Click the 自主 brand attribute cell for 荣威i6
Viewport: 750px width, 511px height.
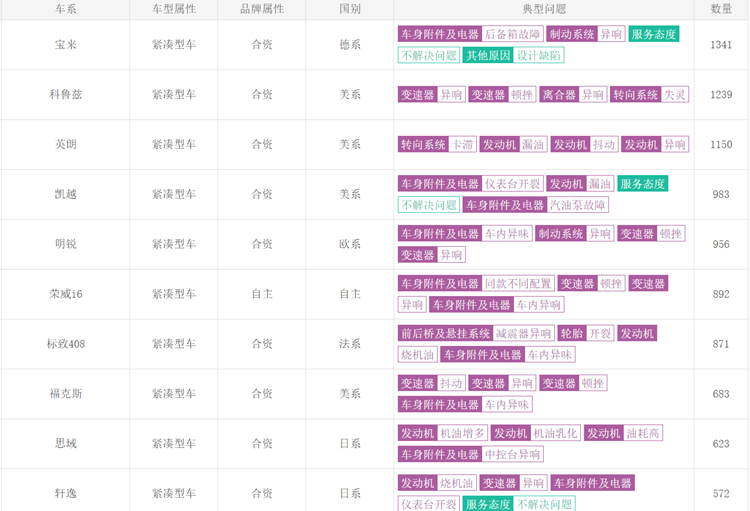tap(262, 294)
